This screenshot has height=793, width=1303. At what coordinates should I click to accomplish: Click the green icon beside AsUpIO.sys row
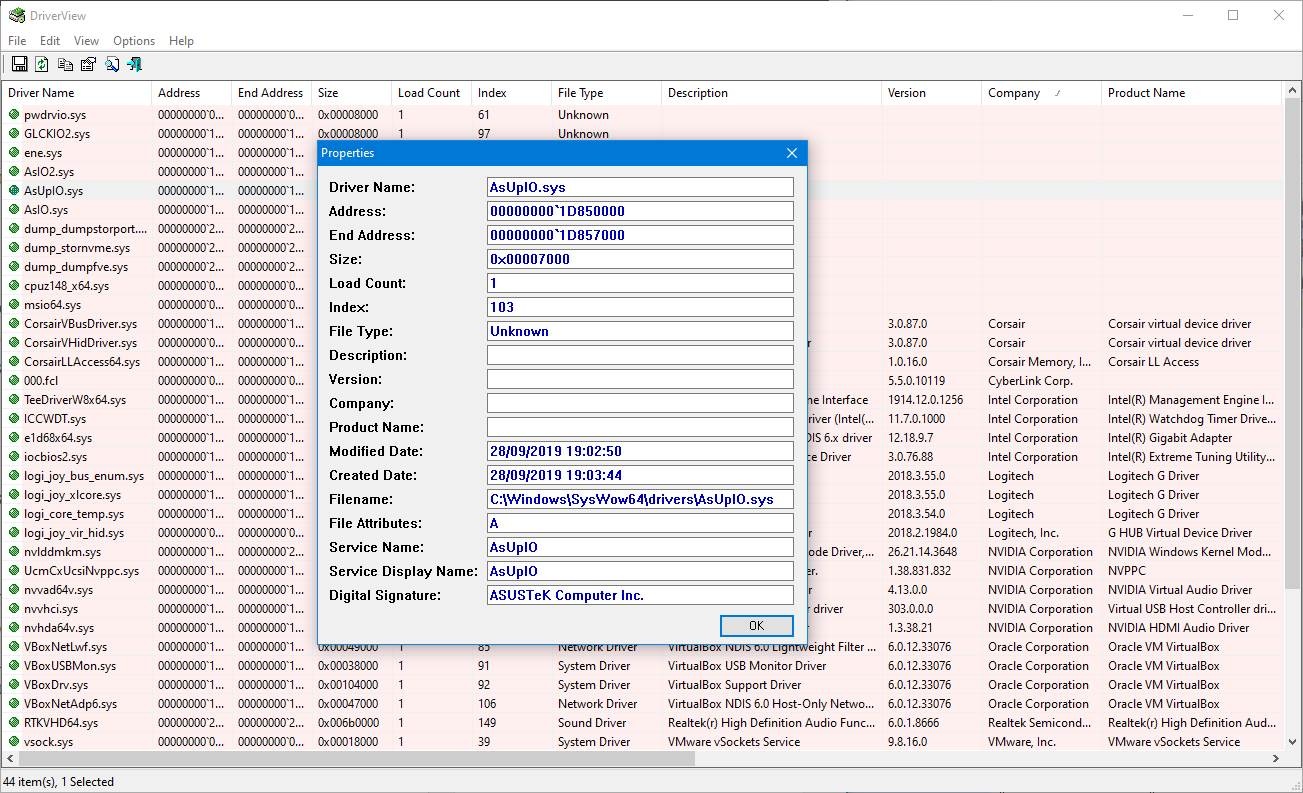pyautogui.click(x=14, y=191)
